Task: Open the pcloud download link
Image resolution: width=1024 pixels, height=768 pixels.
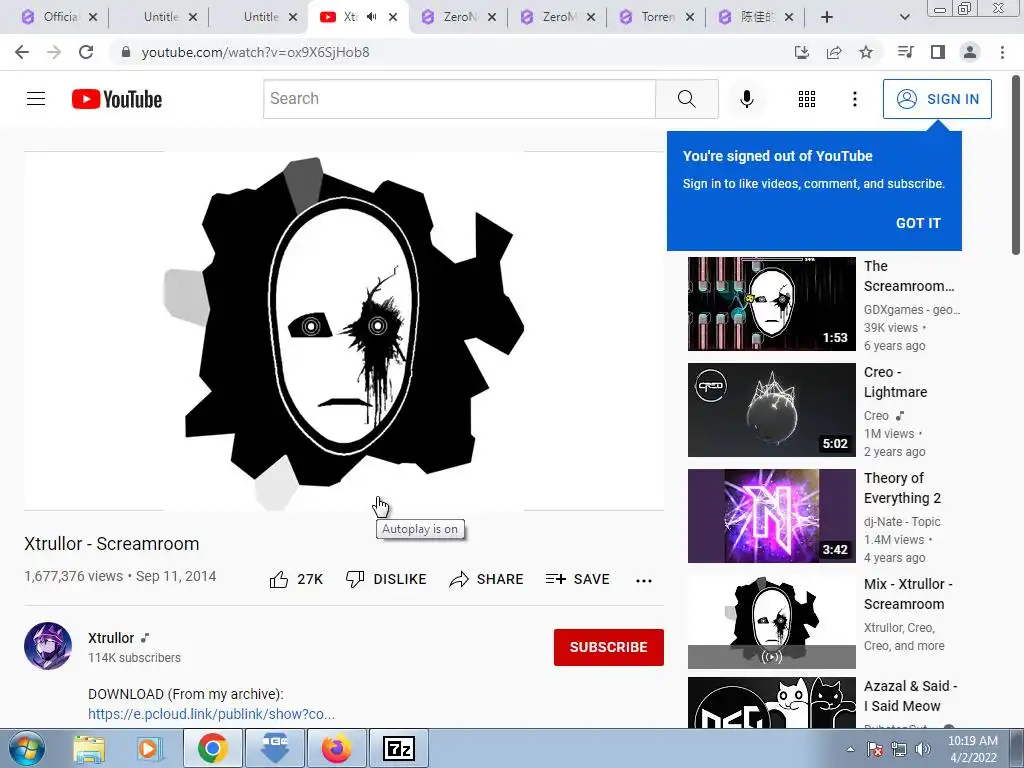Action: [211, 714]
